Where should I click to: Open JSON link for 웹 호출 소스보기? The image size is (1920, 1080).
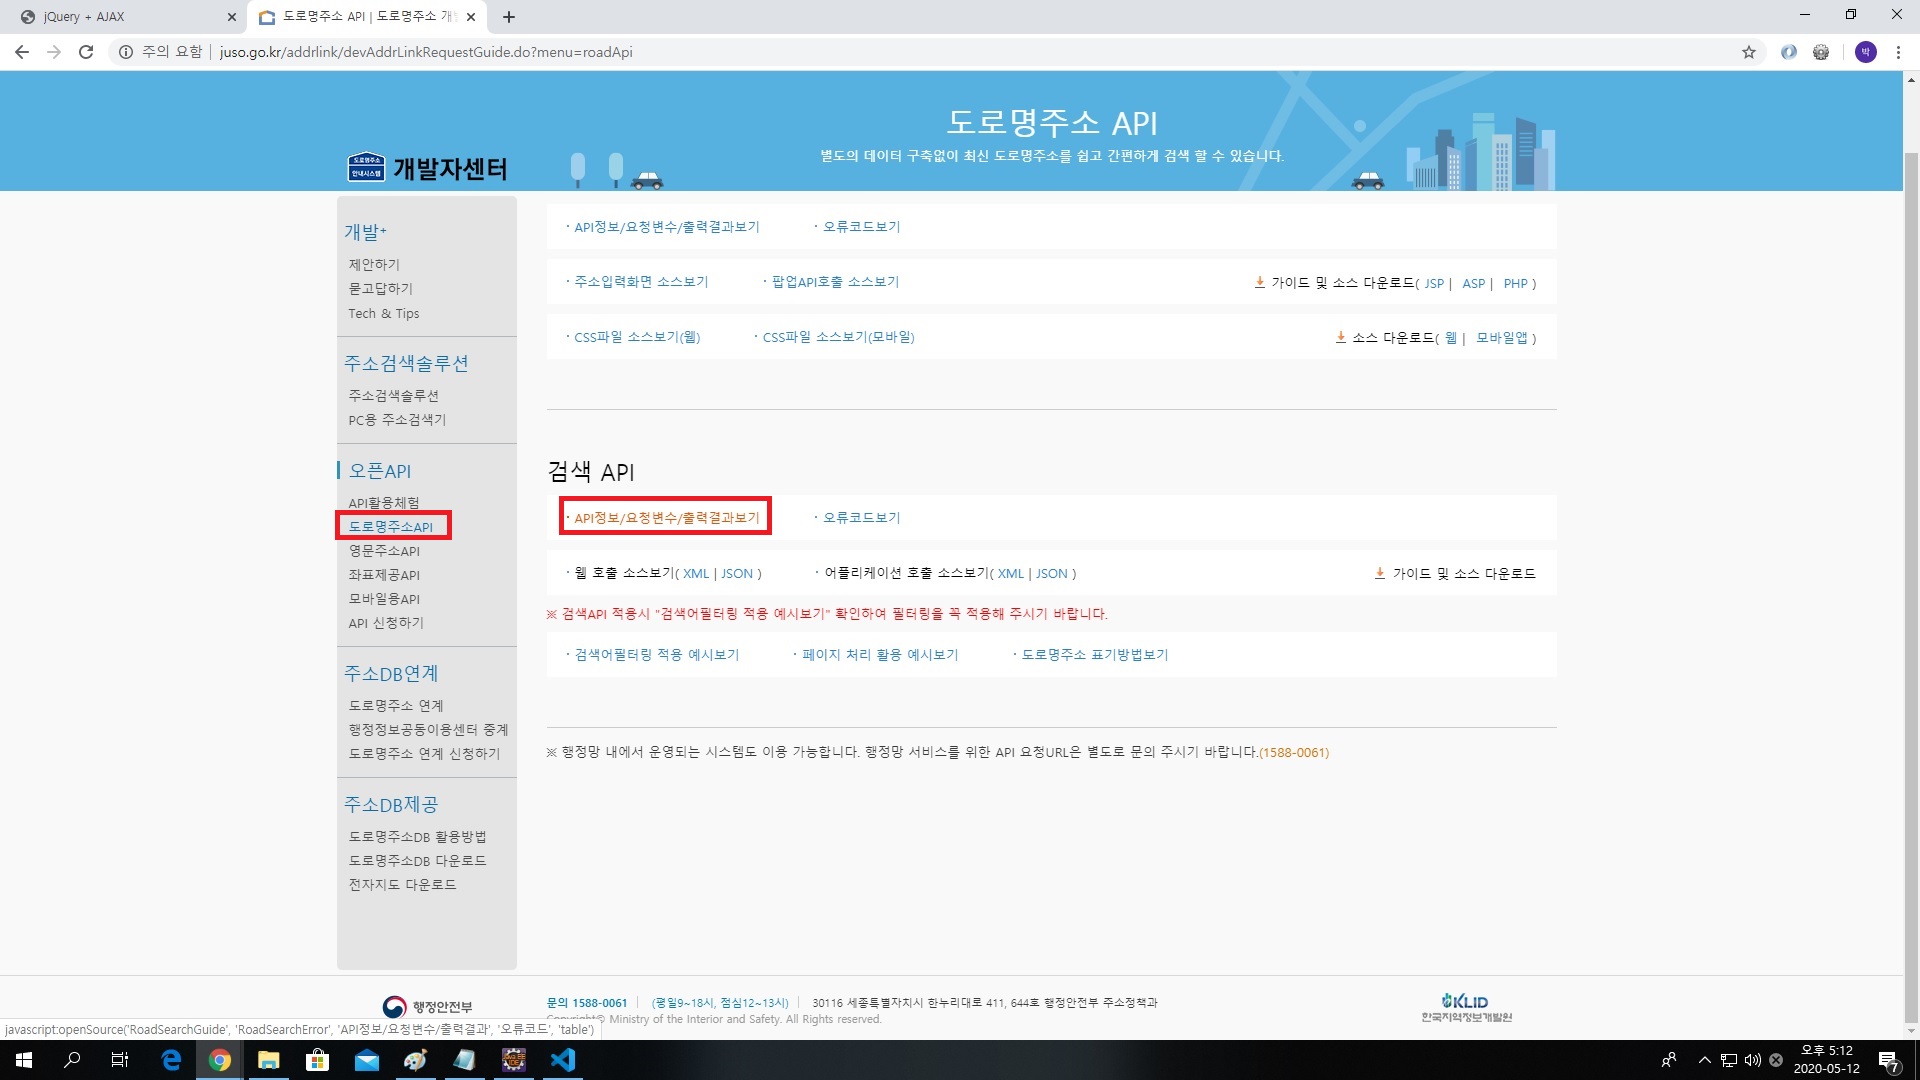pos(737,573)
